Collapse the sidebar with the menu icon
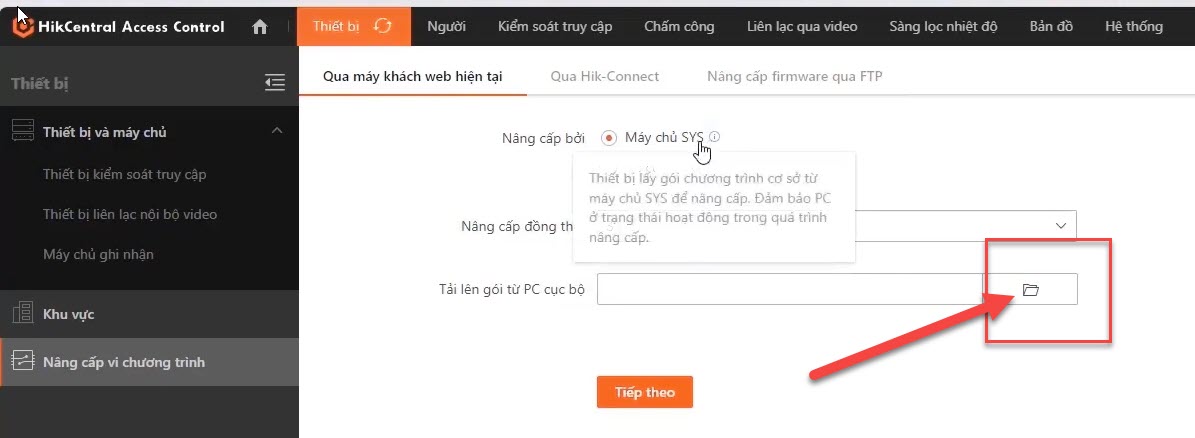The height and width of the screenshot is (438, 1195). point(275,83)
